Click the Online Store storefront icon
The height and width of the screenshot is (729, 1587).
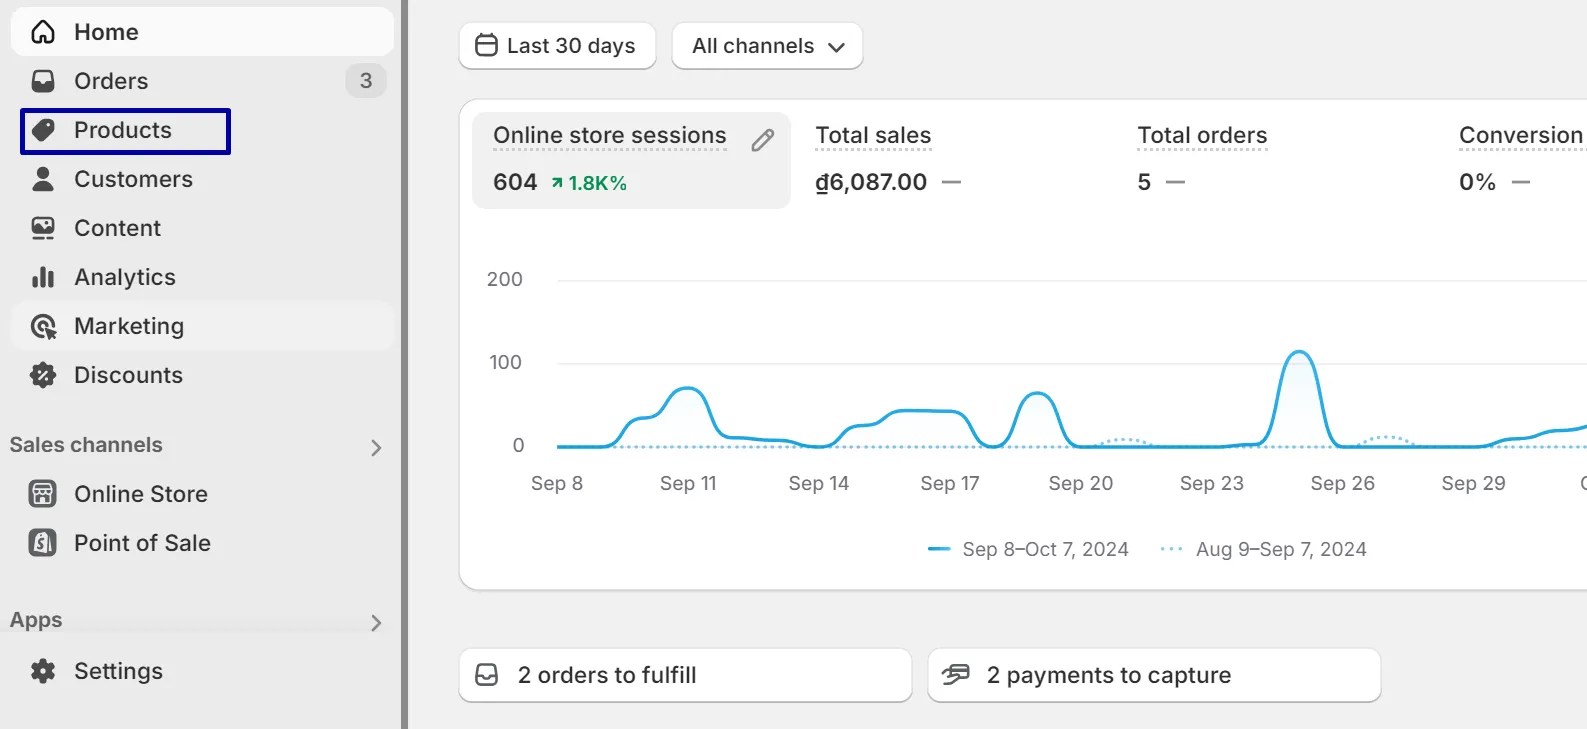click(x=43, y=494)
